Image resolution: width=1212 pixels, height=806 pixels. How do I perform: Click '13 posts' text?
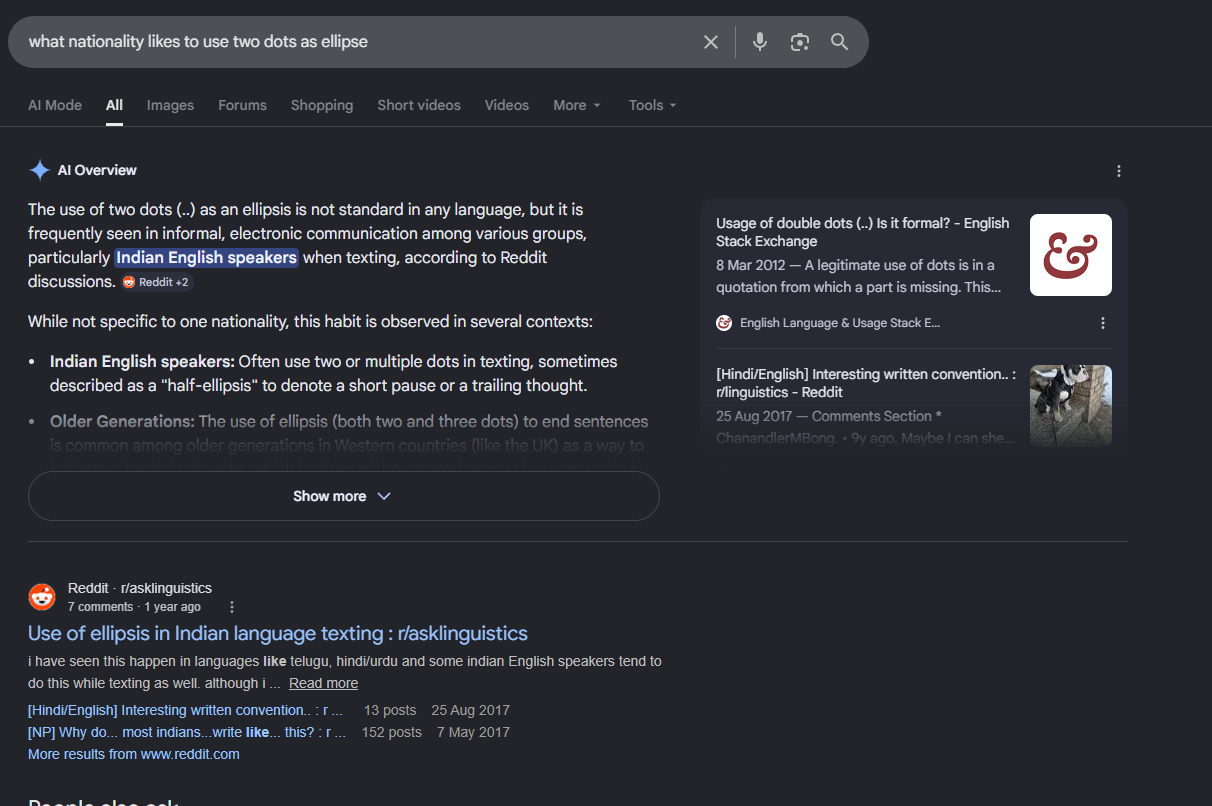click(390, 710)
